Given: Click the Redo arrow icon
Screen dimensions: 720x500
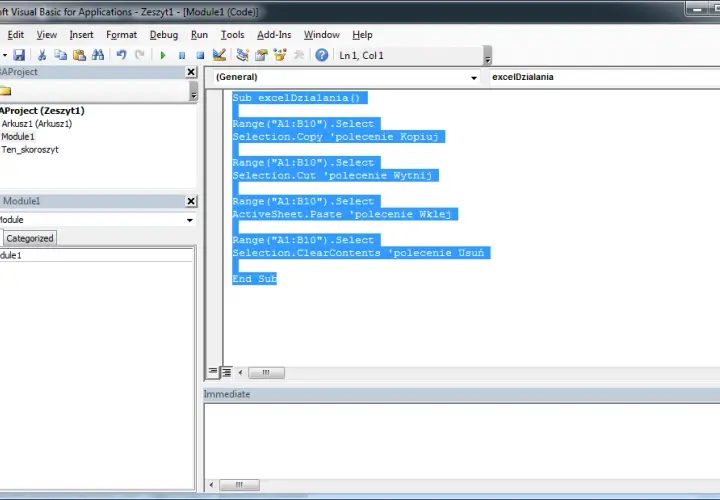Looking at the screenshot, I should [140, 55].
